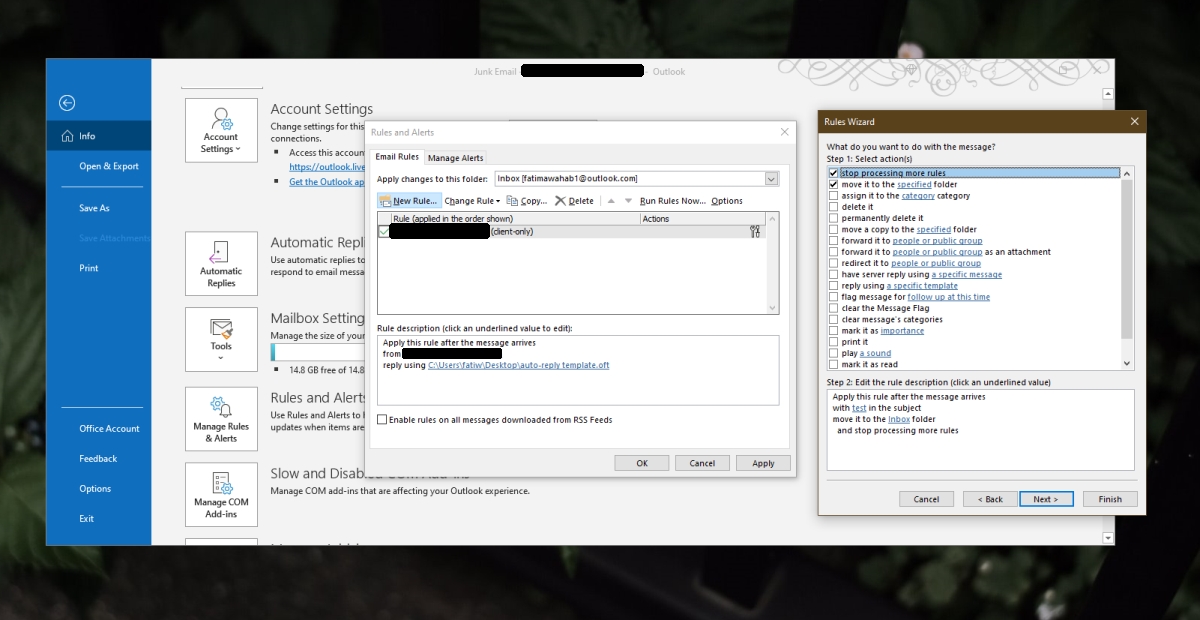Check the 'delete it' action
The width and height of the screenshot is (1200, 620).
pos(834,207)
